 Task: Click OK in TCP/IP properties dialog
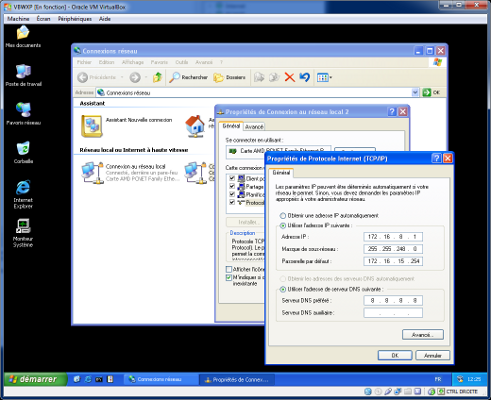395,355
